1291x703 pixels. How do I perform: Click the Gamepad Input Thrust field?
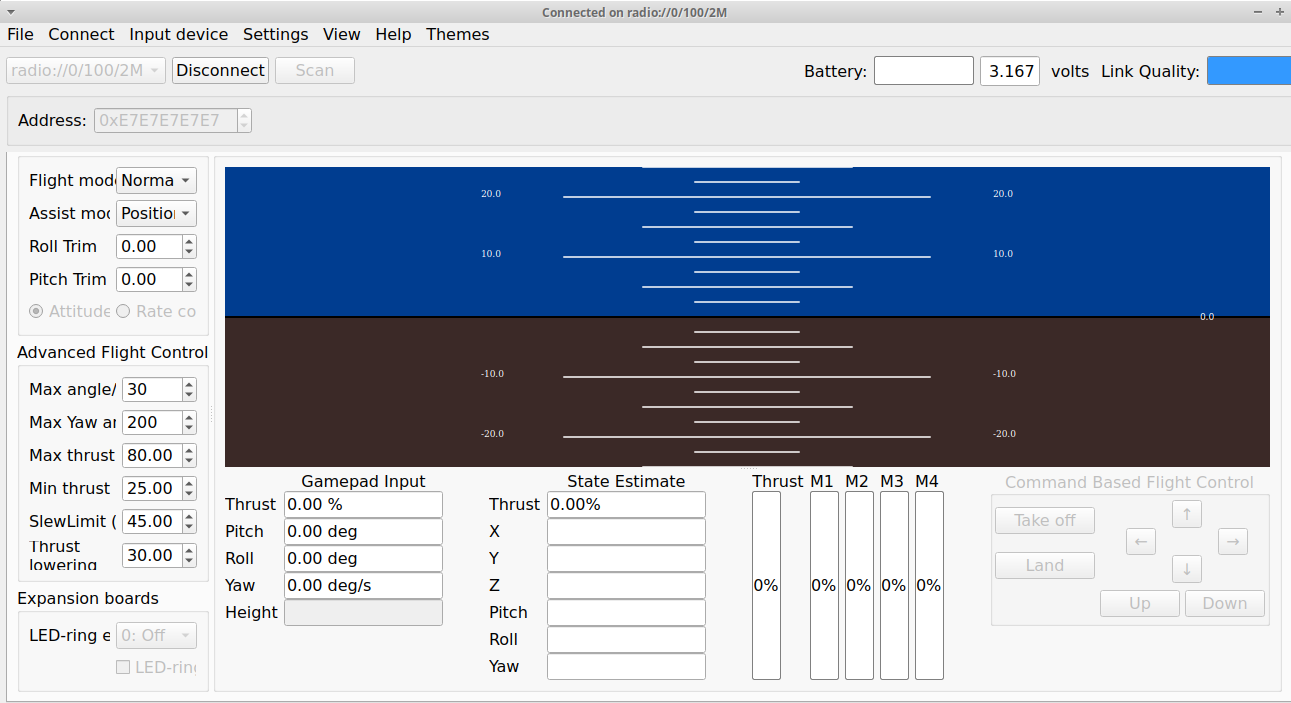(x=363, y=505)
